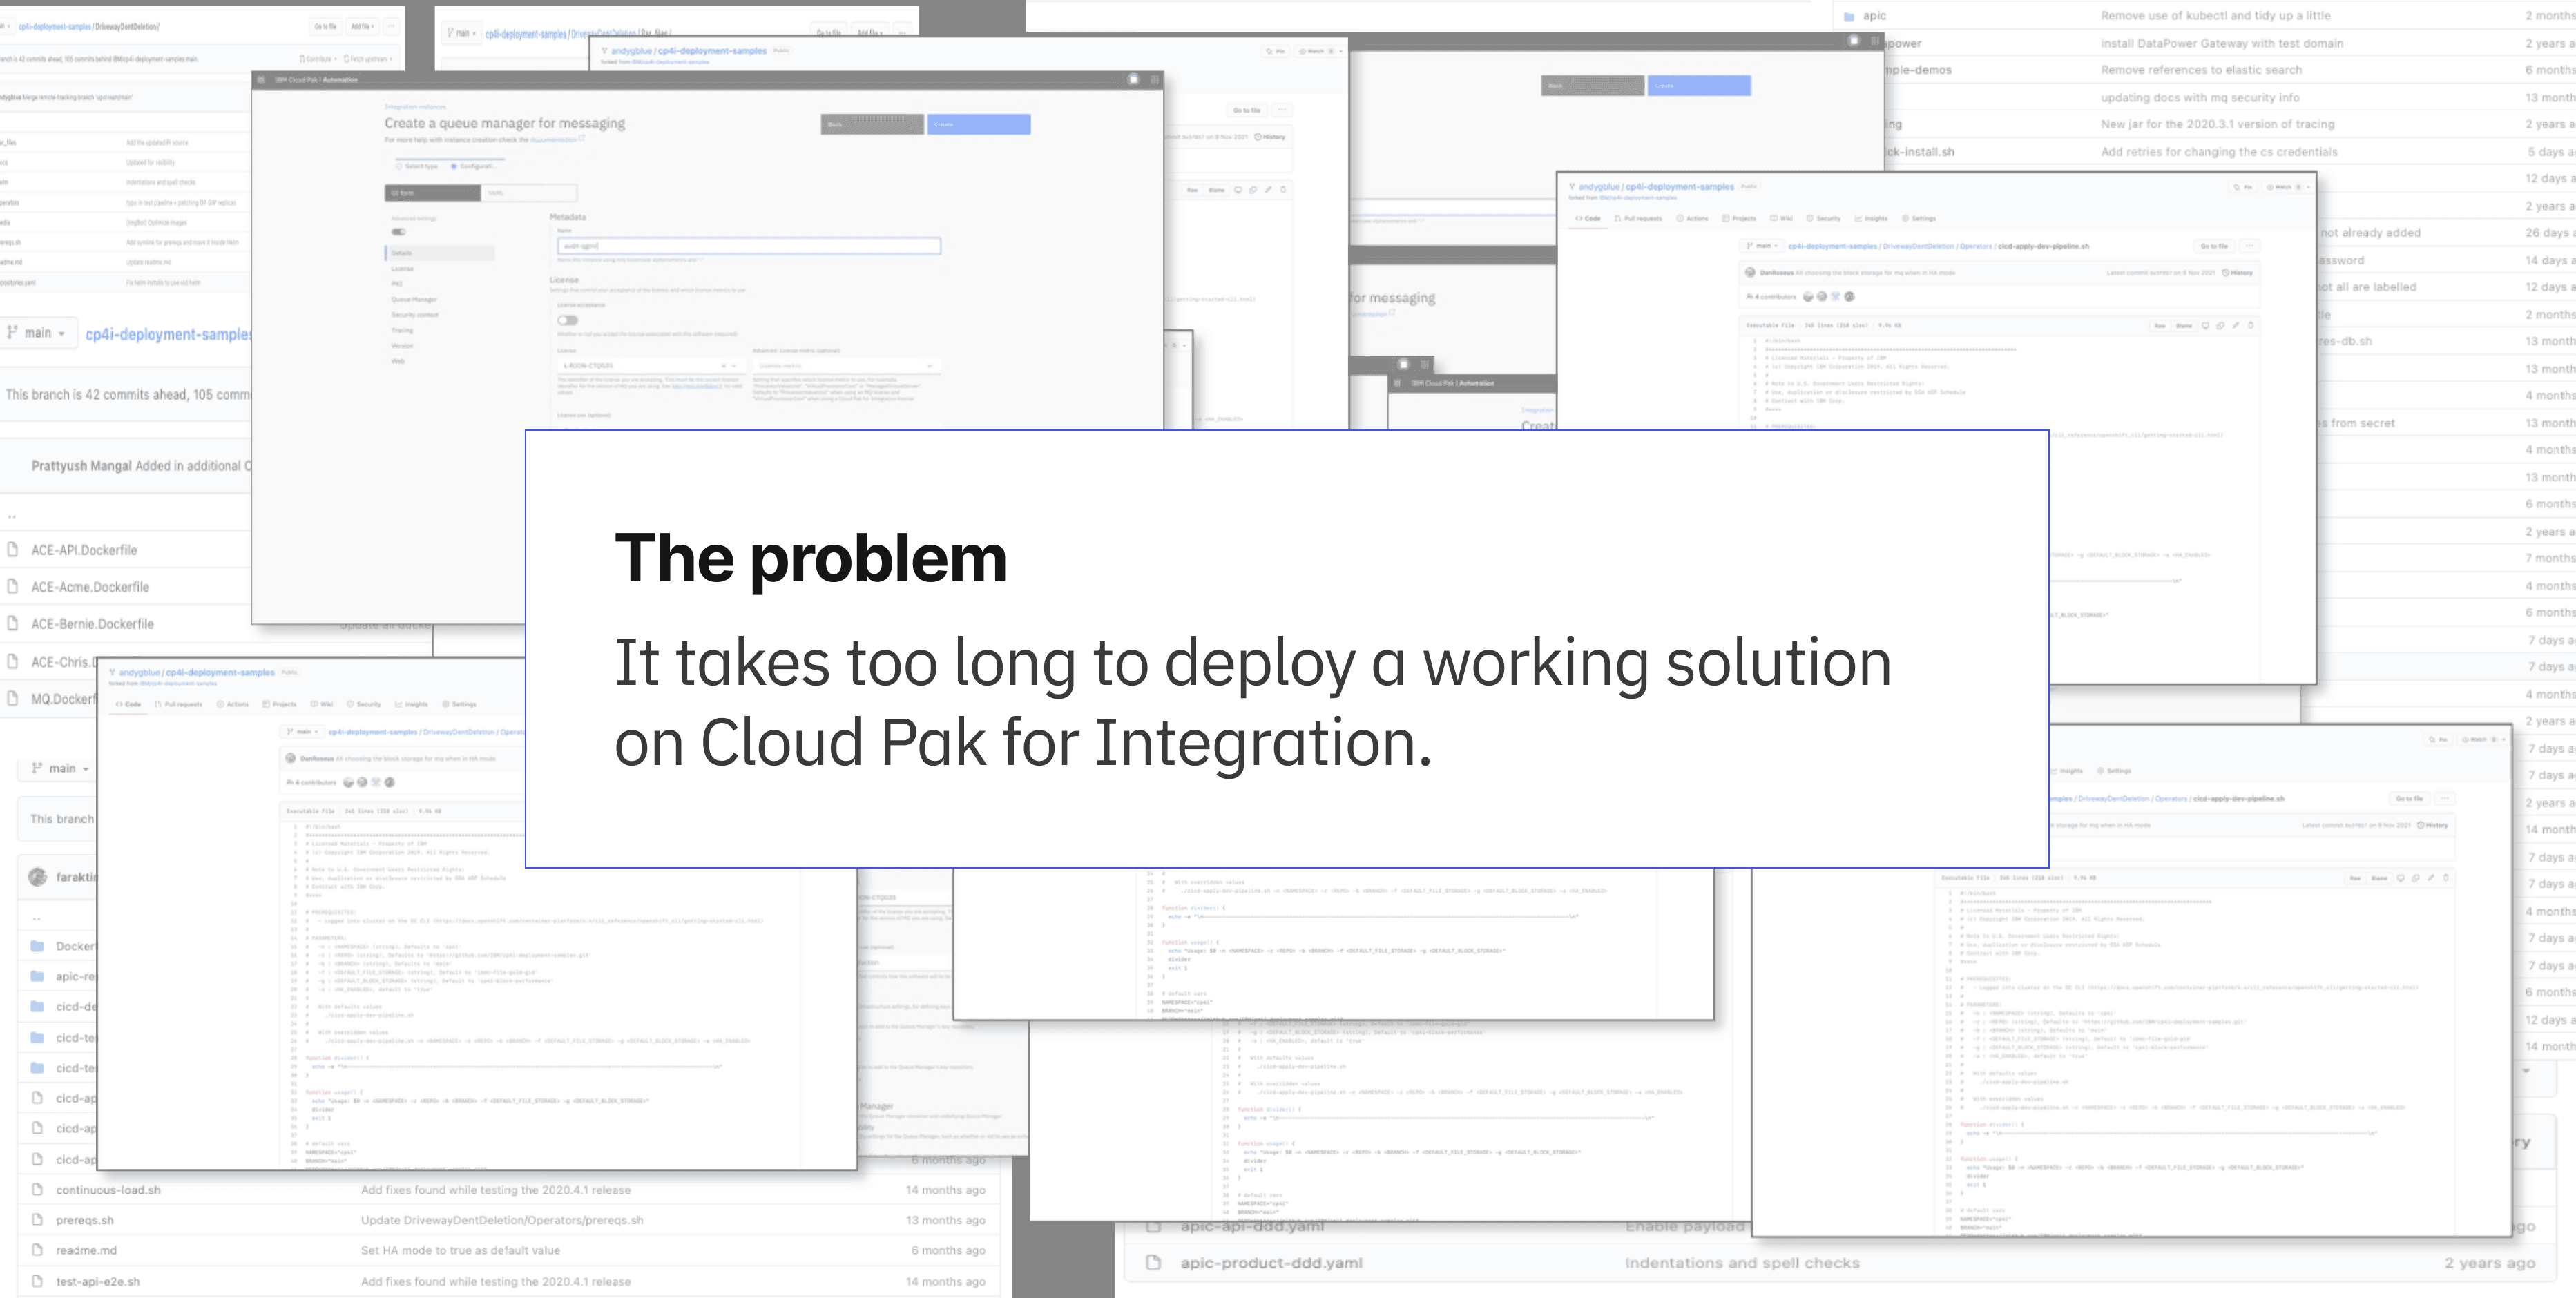This screenshot has height=1298, width=2576.
Task: Click the file icon beside ACE-Bernie.Dockerfile
Action: pos(13,623)
